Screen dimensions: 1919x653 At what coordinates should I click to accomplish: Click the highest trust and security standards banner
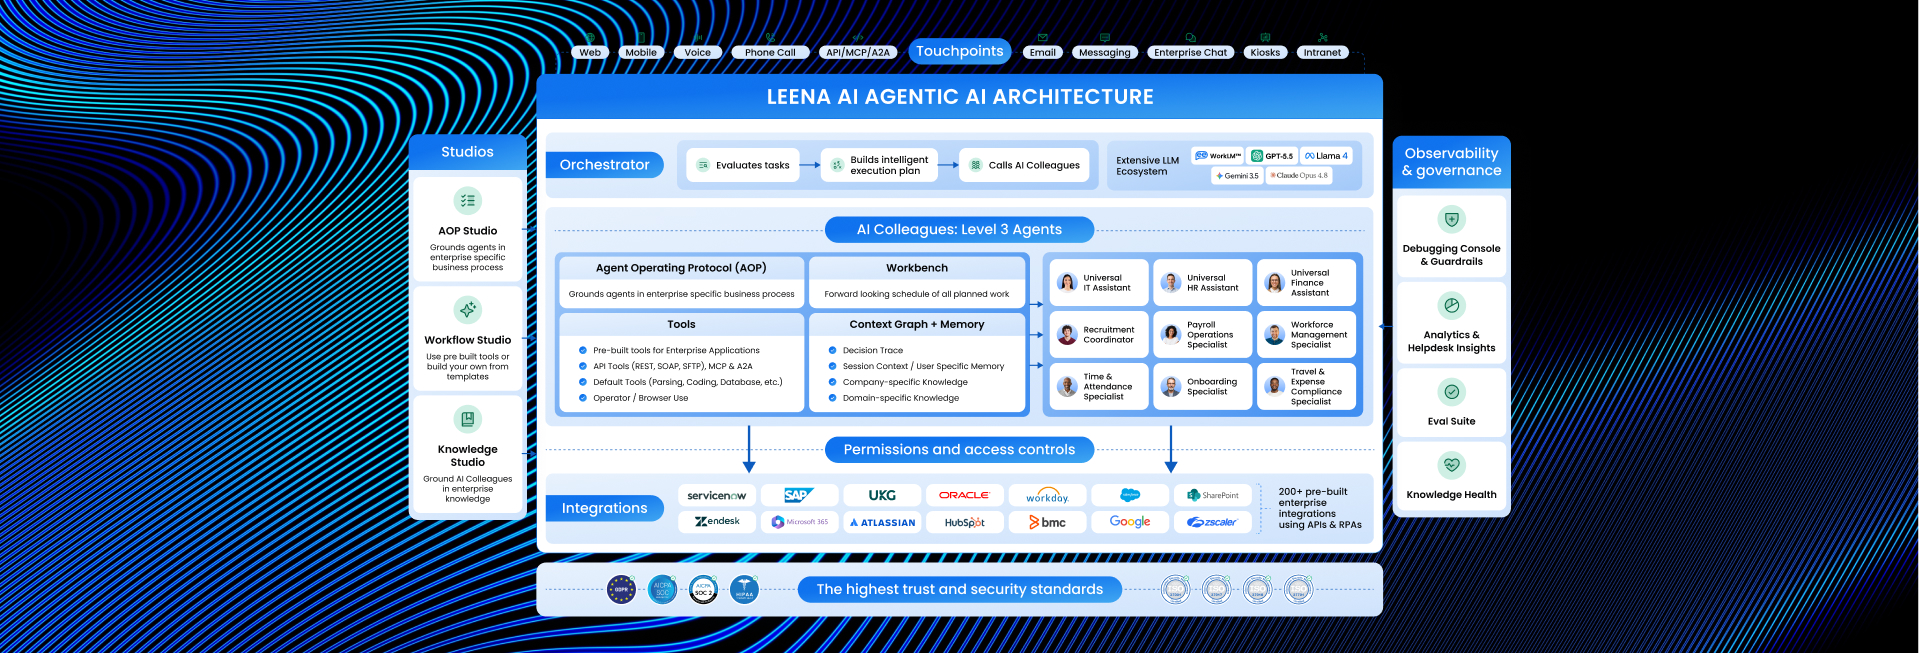pyautogui.click(x=959, y=589)
